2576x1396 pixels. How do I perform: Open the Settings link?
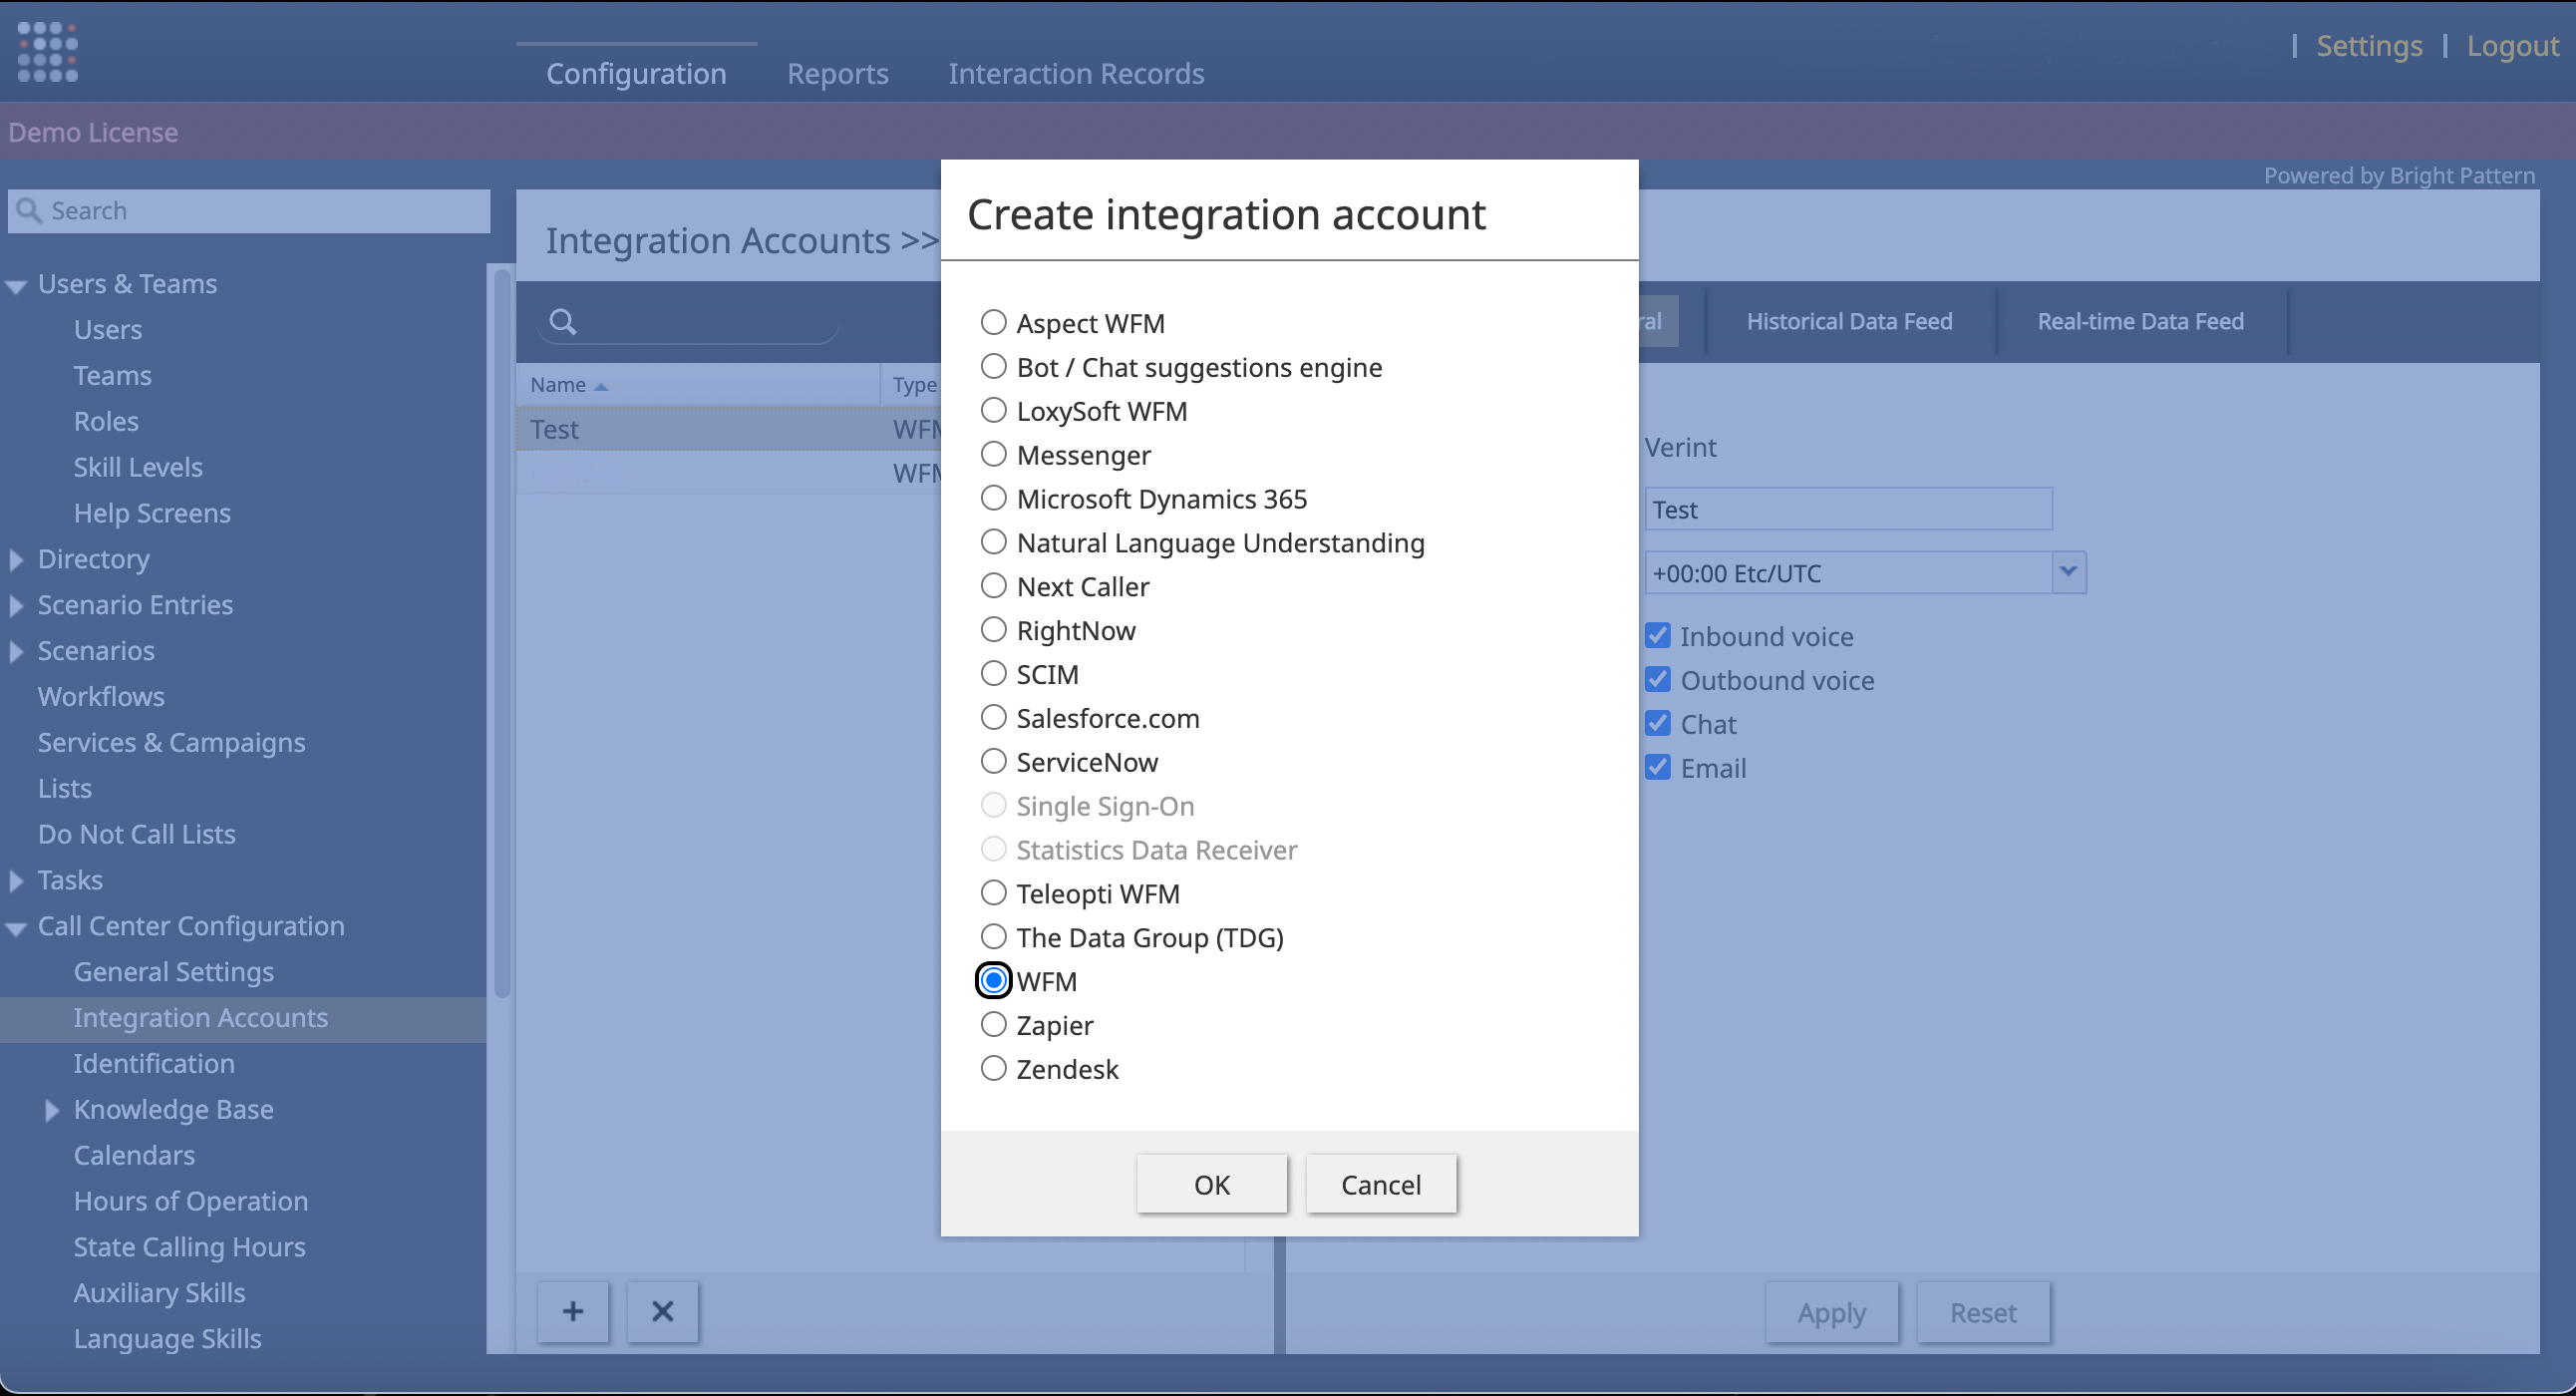(x=2369, y=46)
